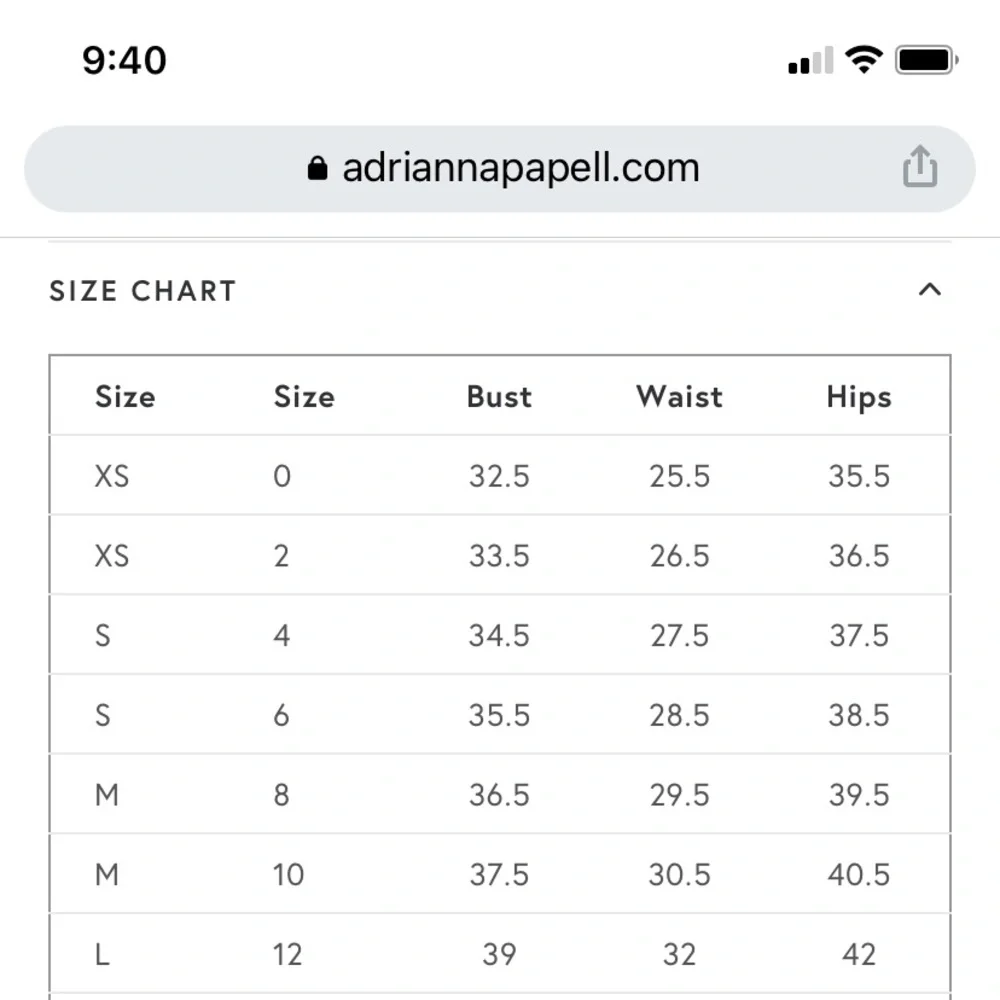The image size is (1000, 1000).
Task: Tap the share icon in address bar
Action: 920,167
